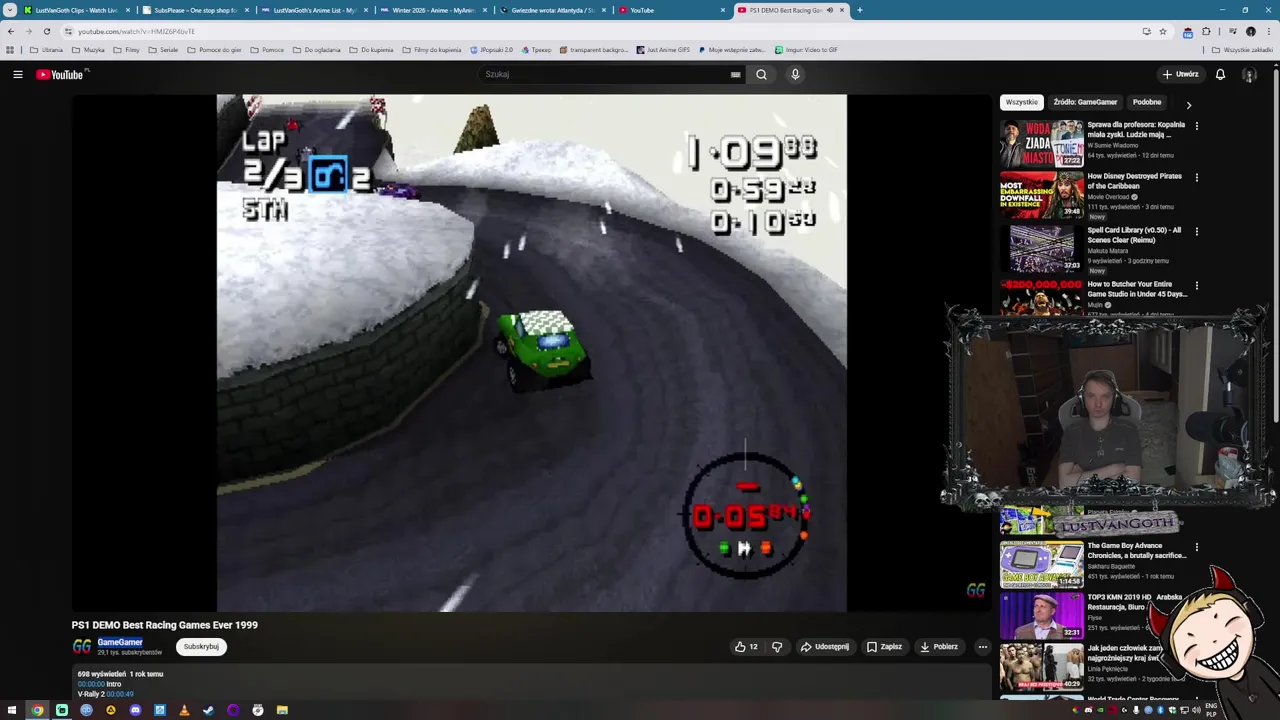Select the Podobne filter chip
Screen dimensions: 1280x720
click(1147, 102)
